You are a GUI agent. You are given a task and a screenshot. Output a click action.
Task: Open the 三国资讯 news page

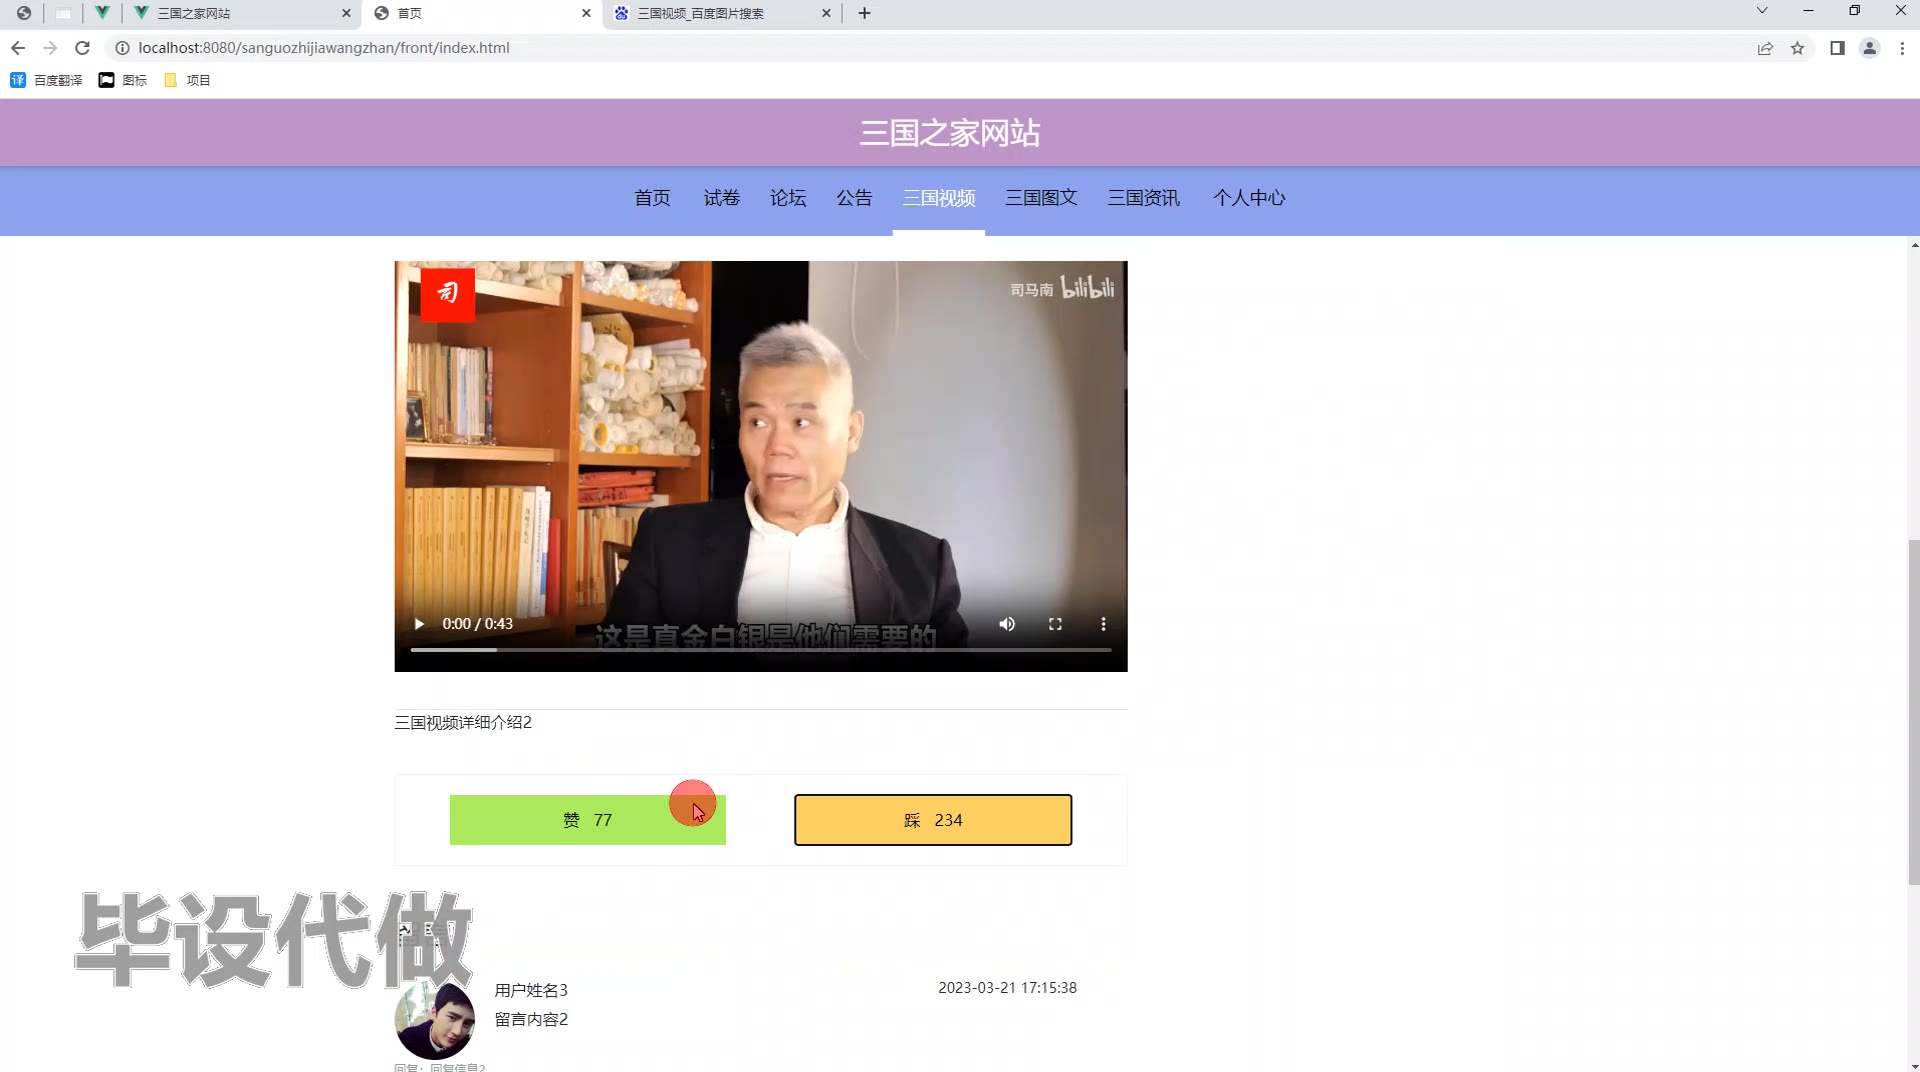click(1144, 198)
